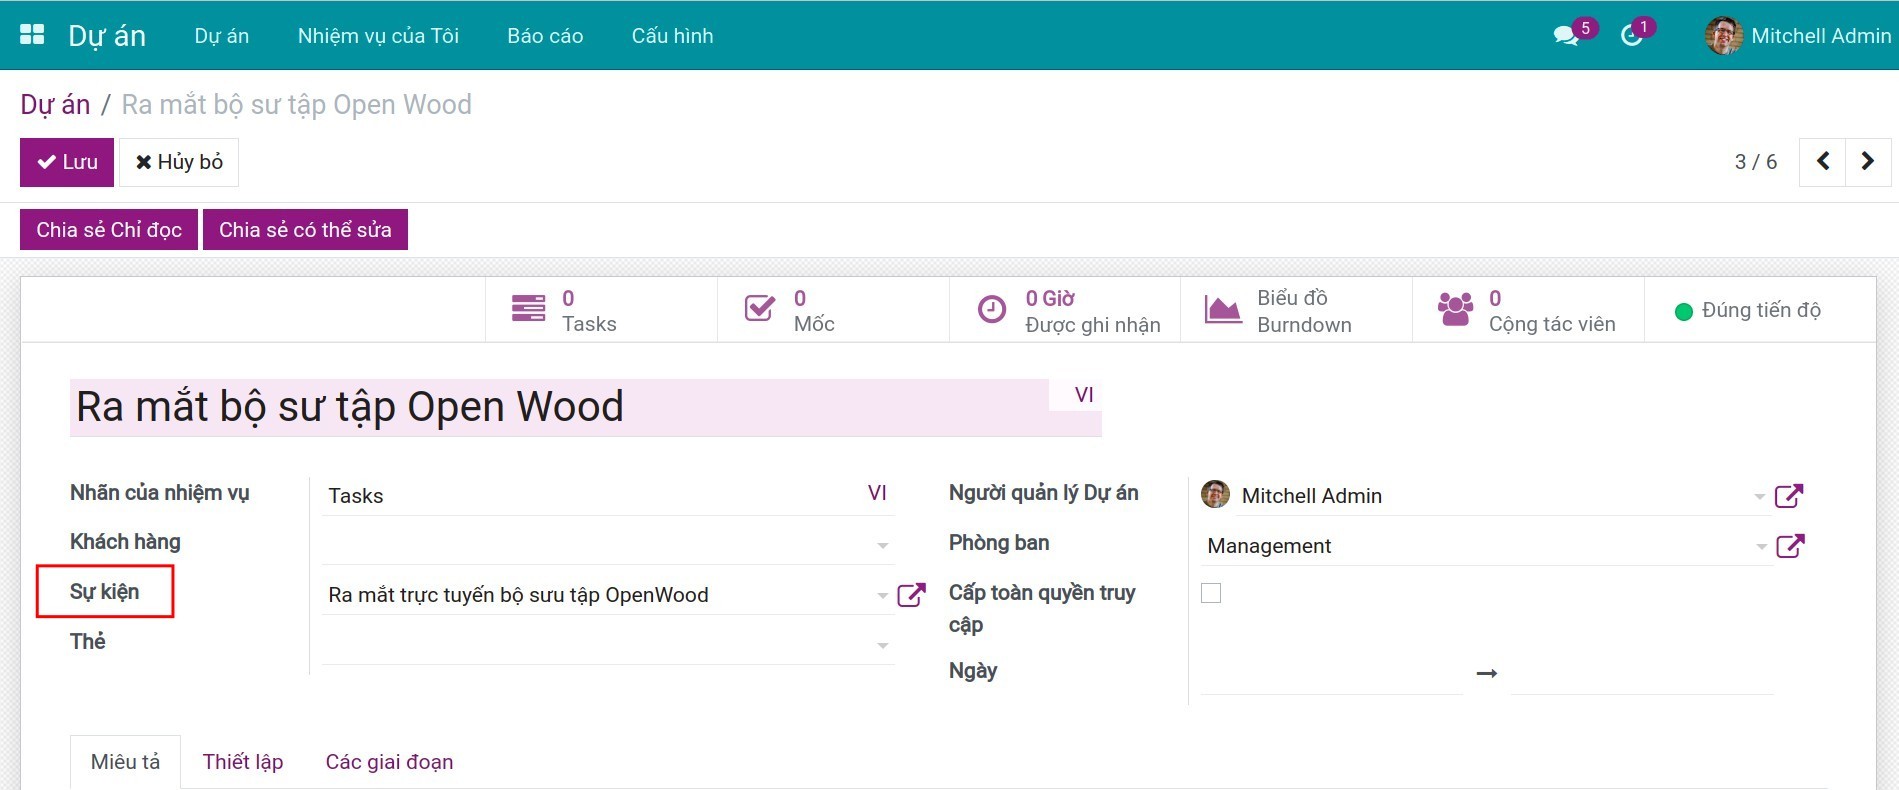Open the Báo cáo menu
The height and width of the screenshot is (790, 1899).
[545, 36]
